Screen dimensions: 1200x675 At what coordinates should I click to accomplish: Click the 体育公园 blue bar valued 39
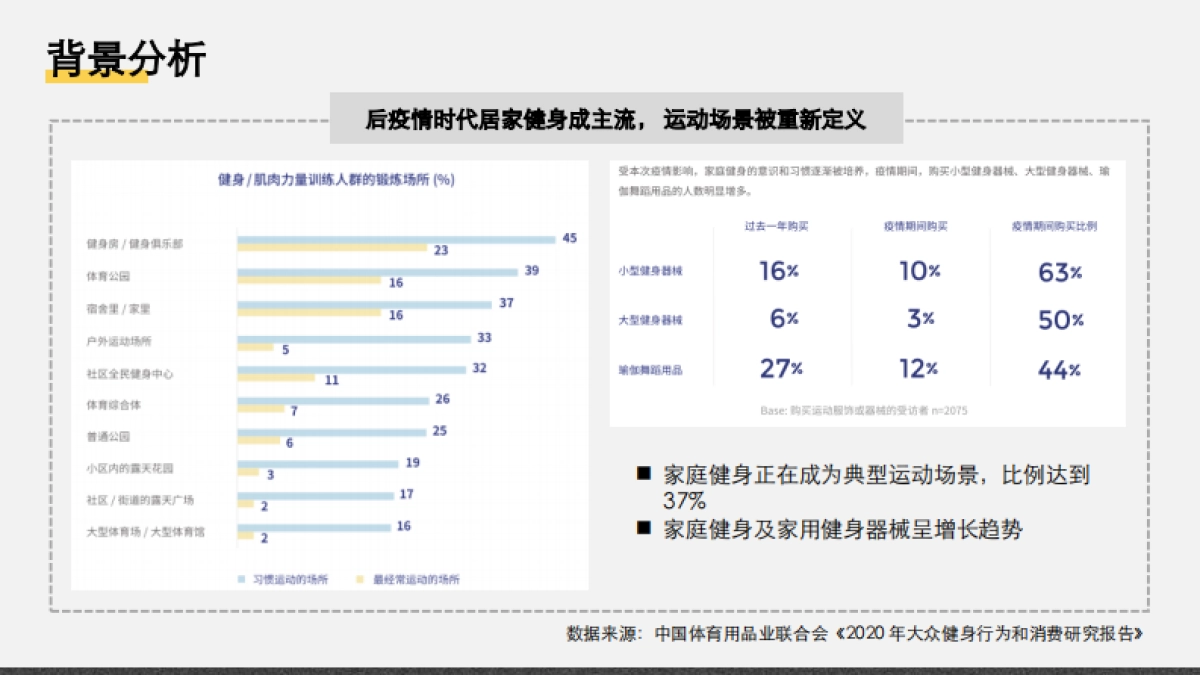[x=377, y=272]
